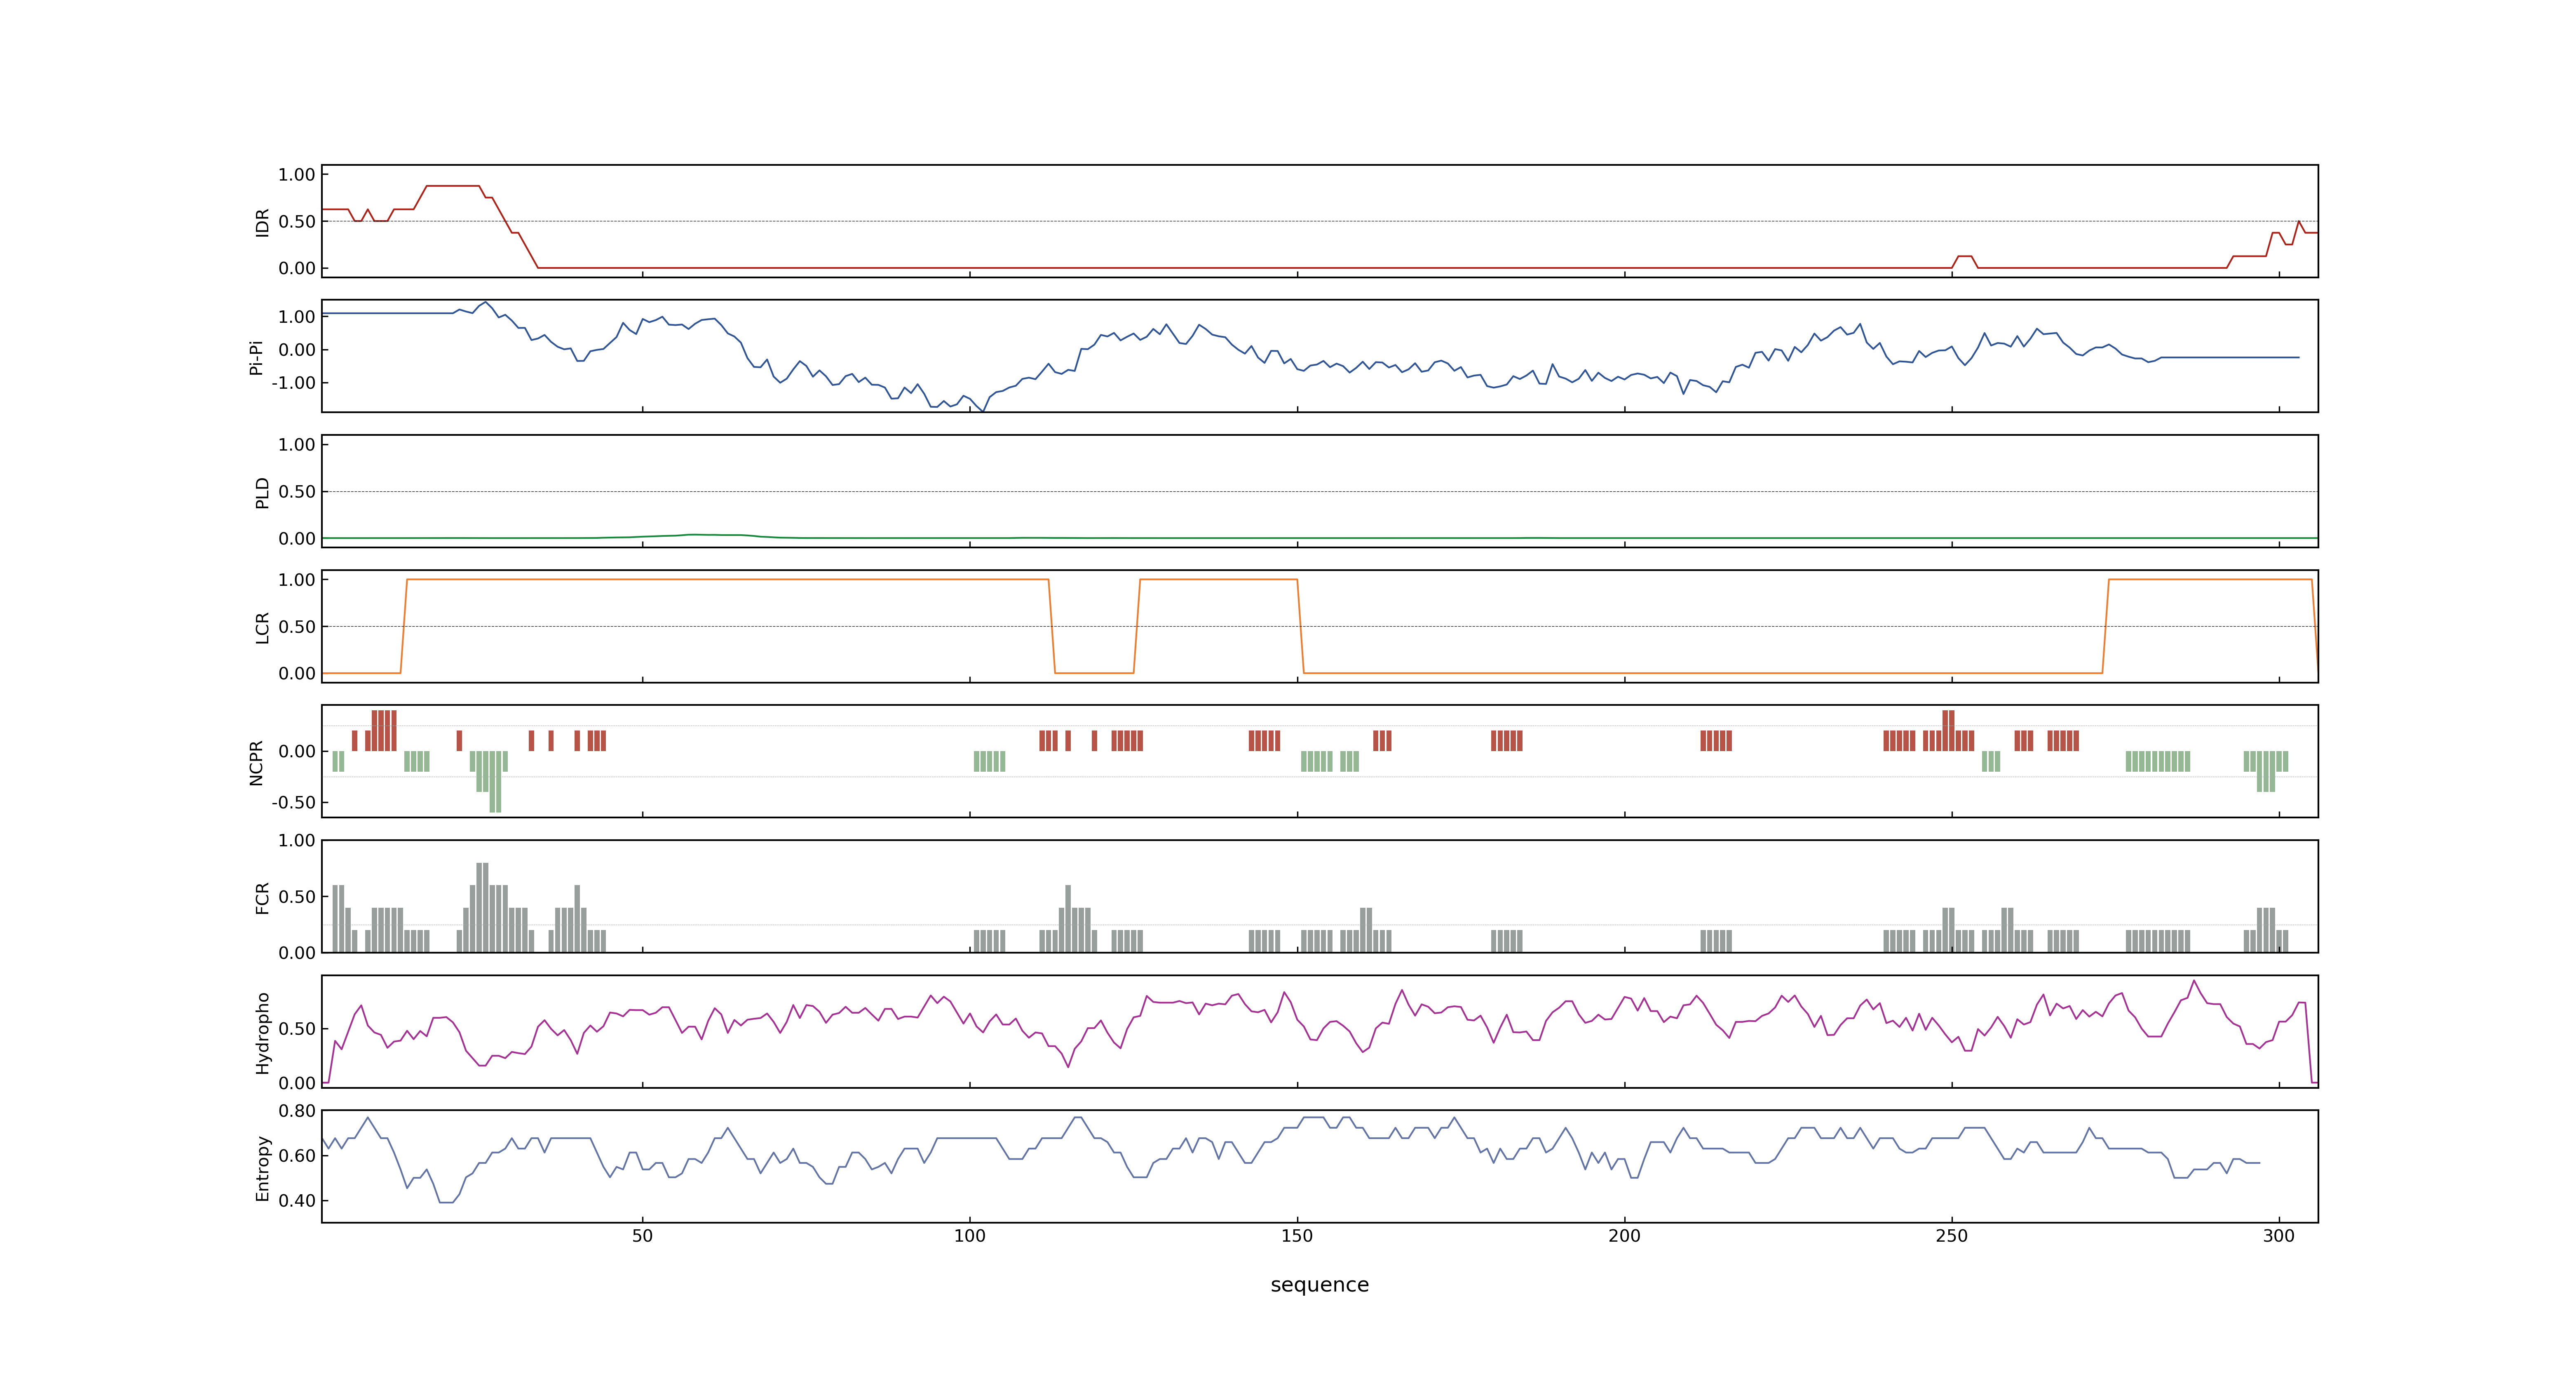Click the tall red NCPR bars near residue 250
2576x1374 pixels.
coord(1948,730)
